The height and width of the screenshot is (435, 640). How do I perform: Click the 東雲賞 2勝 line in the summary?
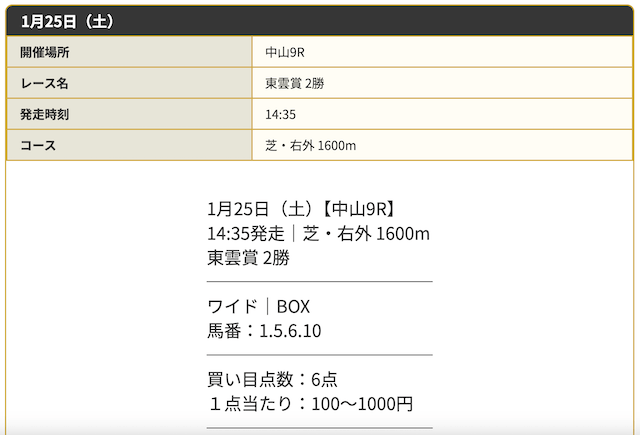point(248,258)
